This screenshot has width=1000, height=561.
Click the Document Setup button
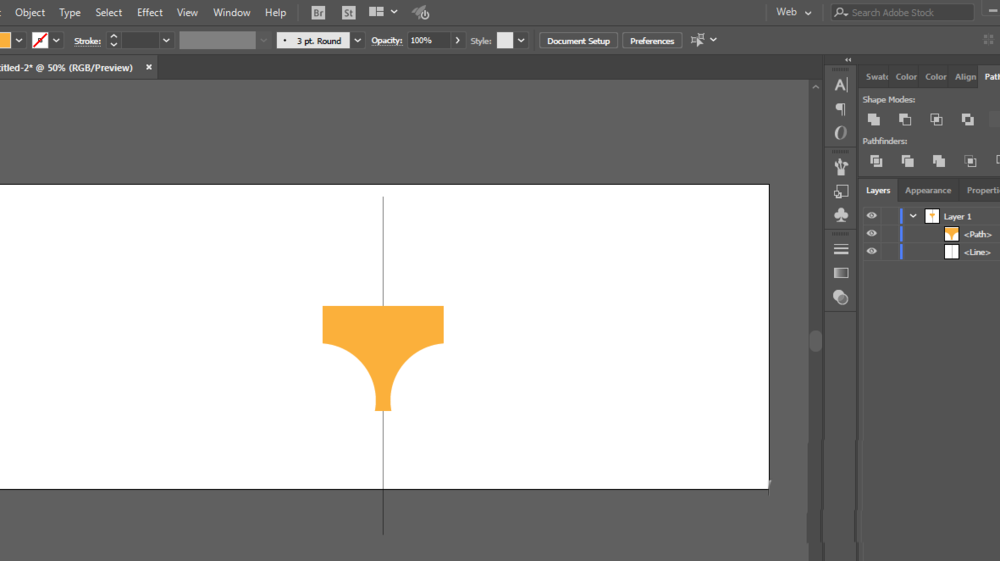click(x=578, y=41)
